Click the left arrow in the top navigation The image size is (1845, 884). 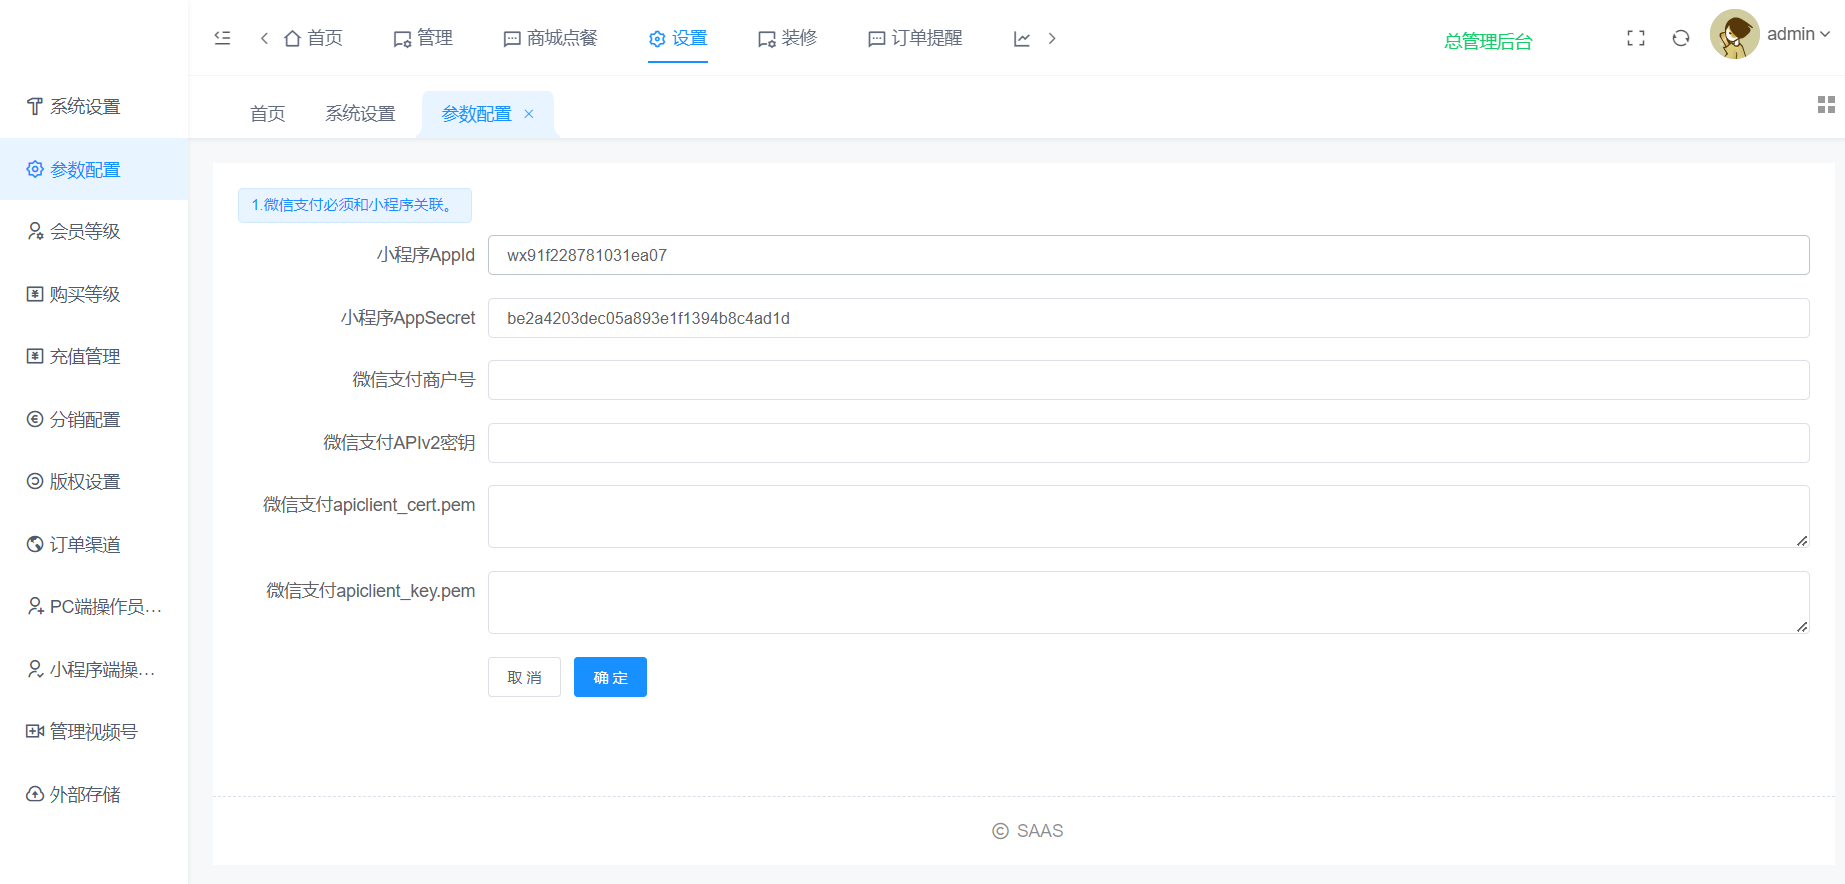point(264,38)
